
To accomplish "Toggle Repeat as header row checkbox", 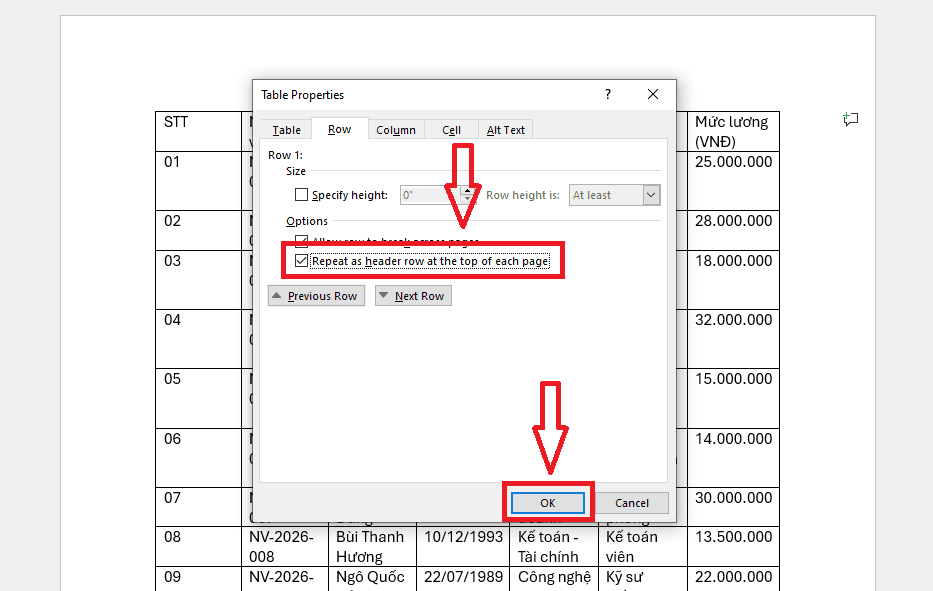I will (302, 261).
